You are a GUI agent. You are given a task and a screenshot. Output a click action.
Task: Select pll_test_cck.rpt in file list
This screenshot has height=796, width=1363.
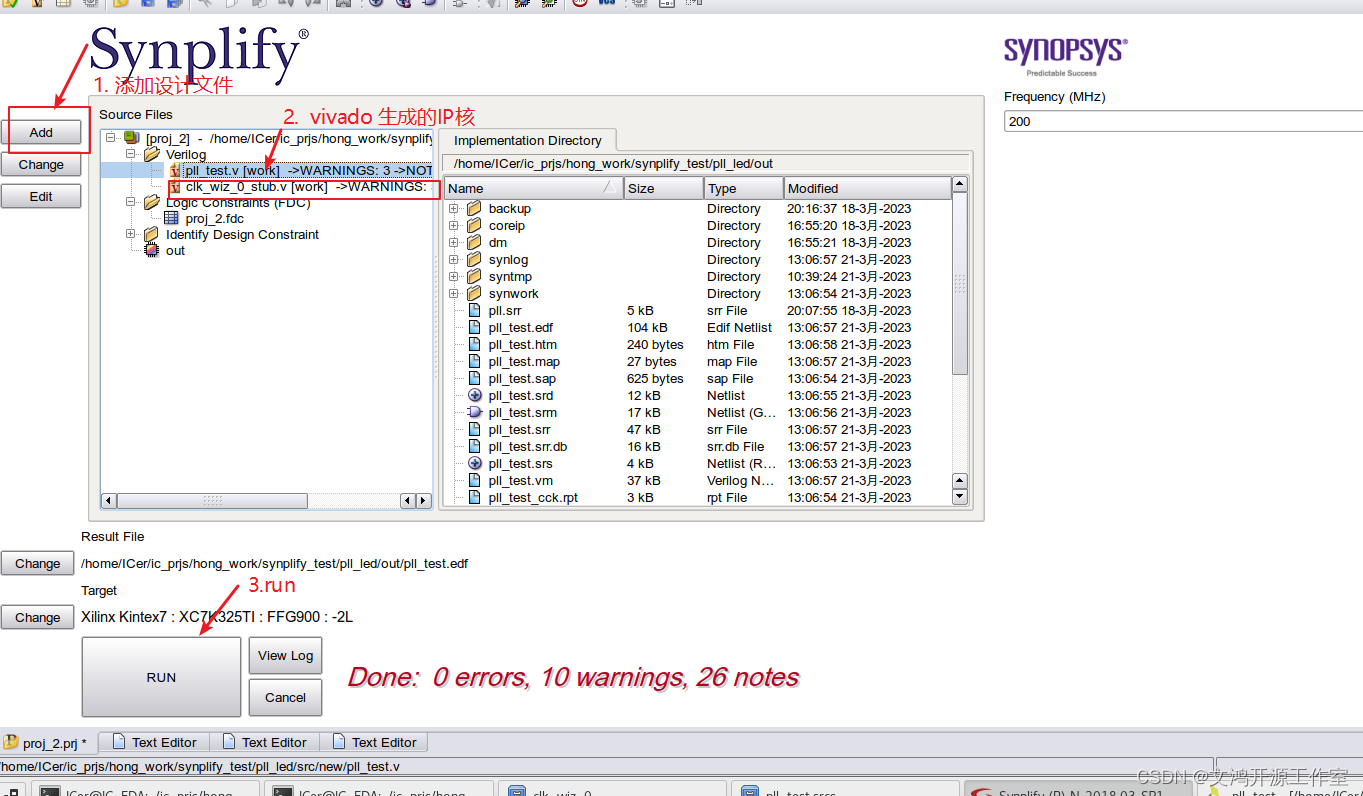[533, 498]
